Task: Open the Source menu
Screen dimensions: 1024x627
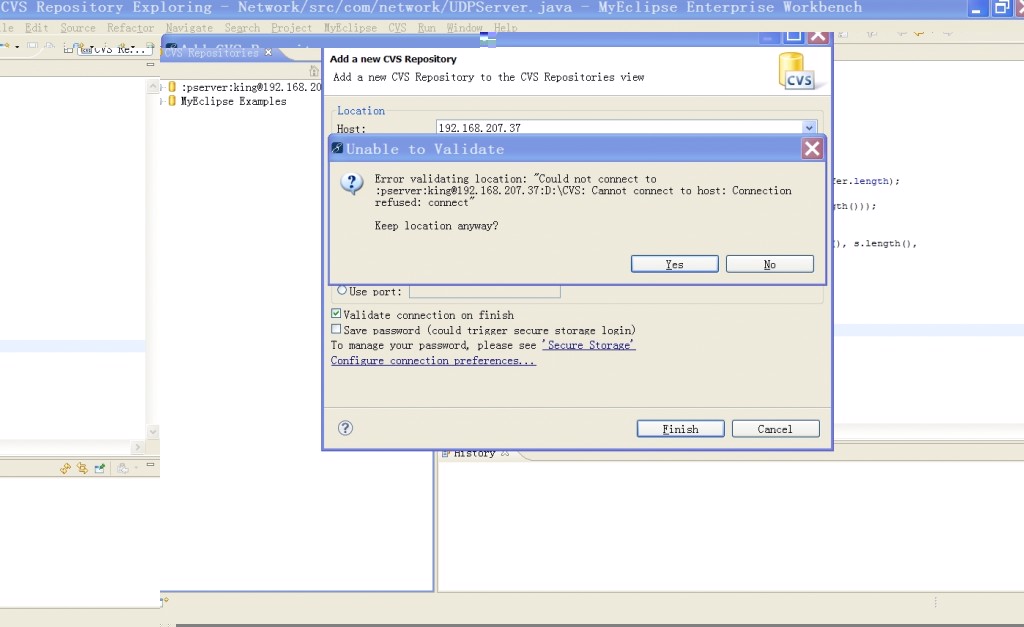Action: click(x=78, y=27)
